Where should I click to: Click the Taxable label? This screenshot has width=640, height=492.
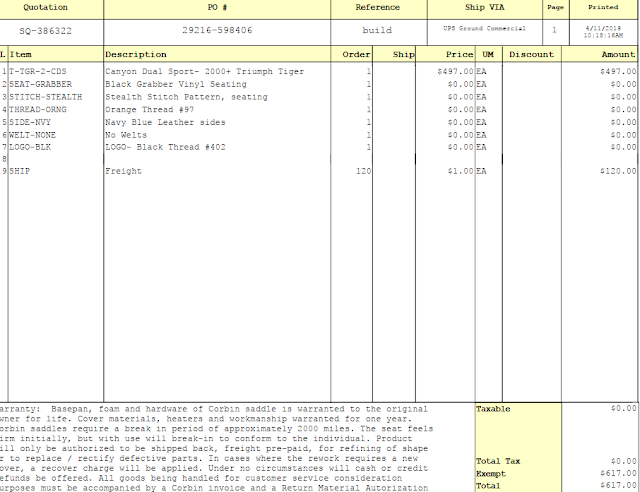pos(493,409)
